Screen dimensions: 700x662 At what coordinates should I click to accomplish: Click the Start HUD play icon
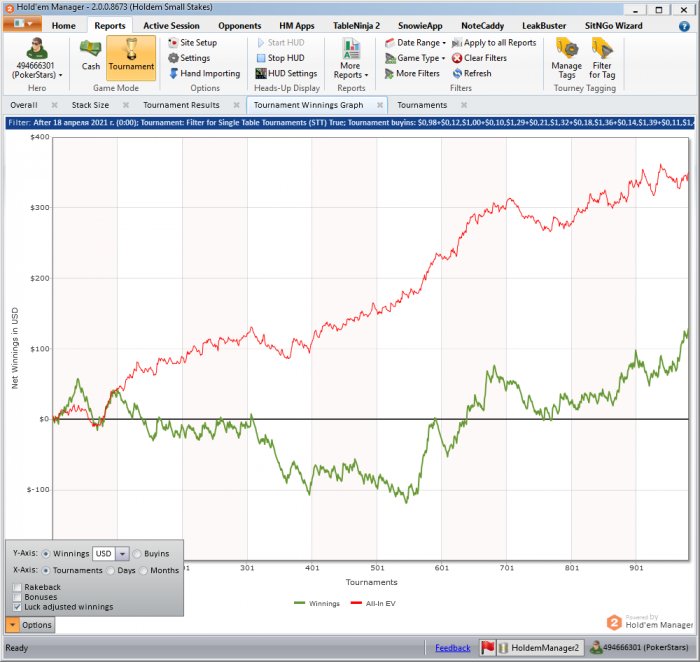point(261,43)
